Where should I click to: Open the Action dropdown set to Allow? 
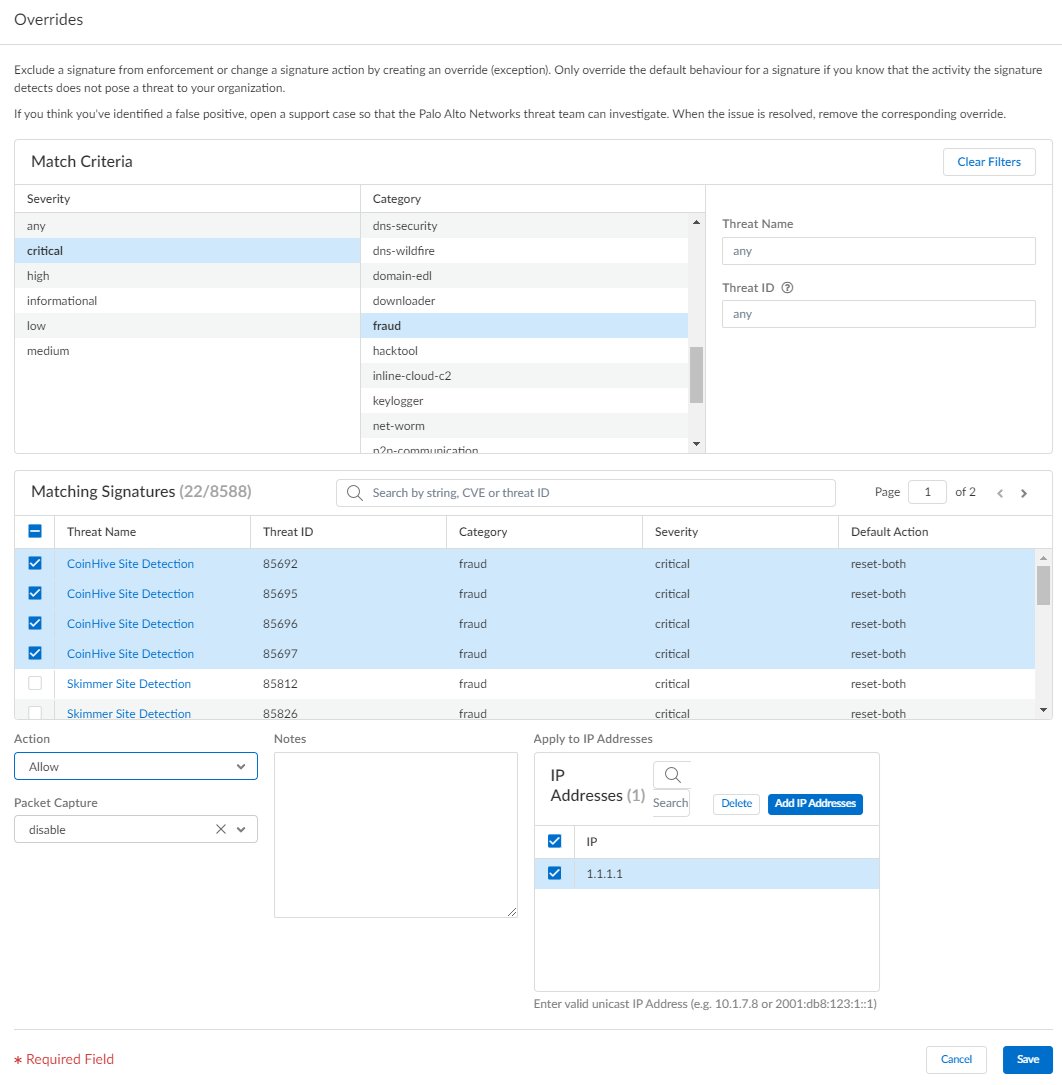click(136, 767)
